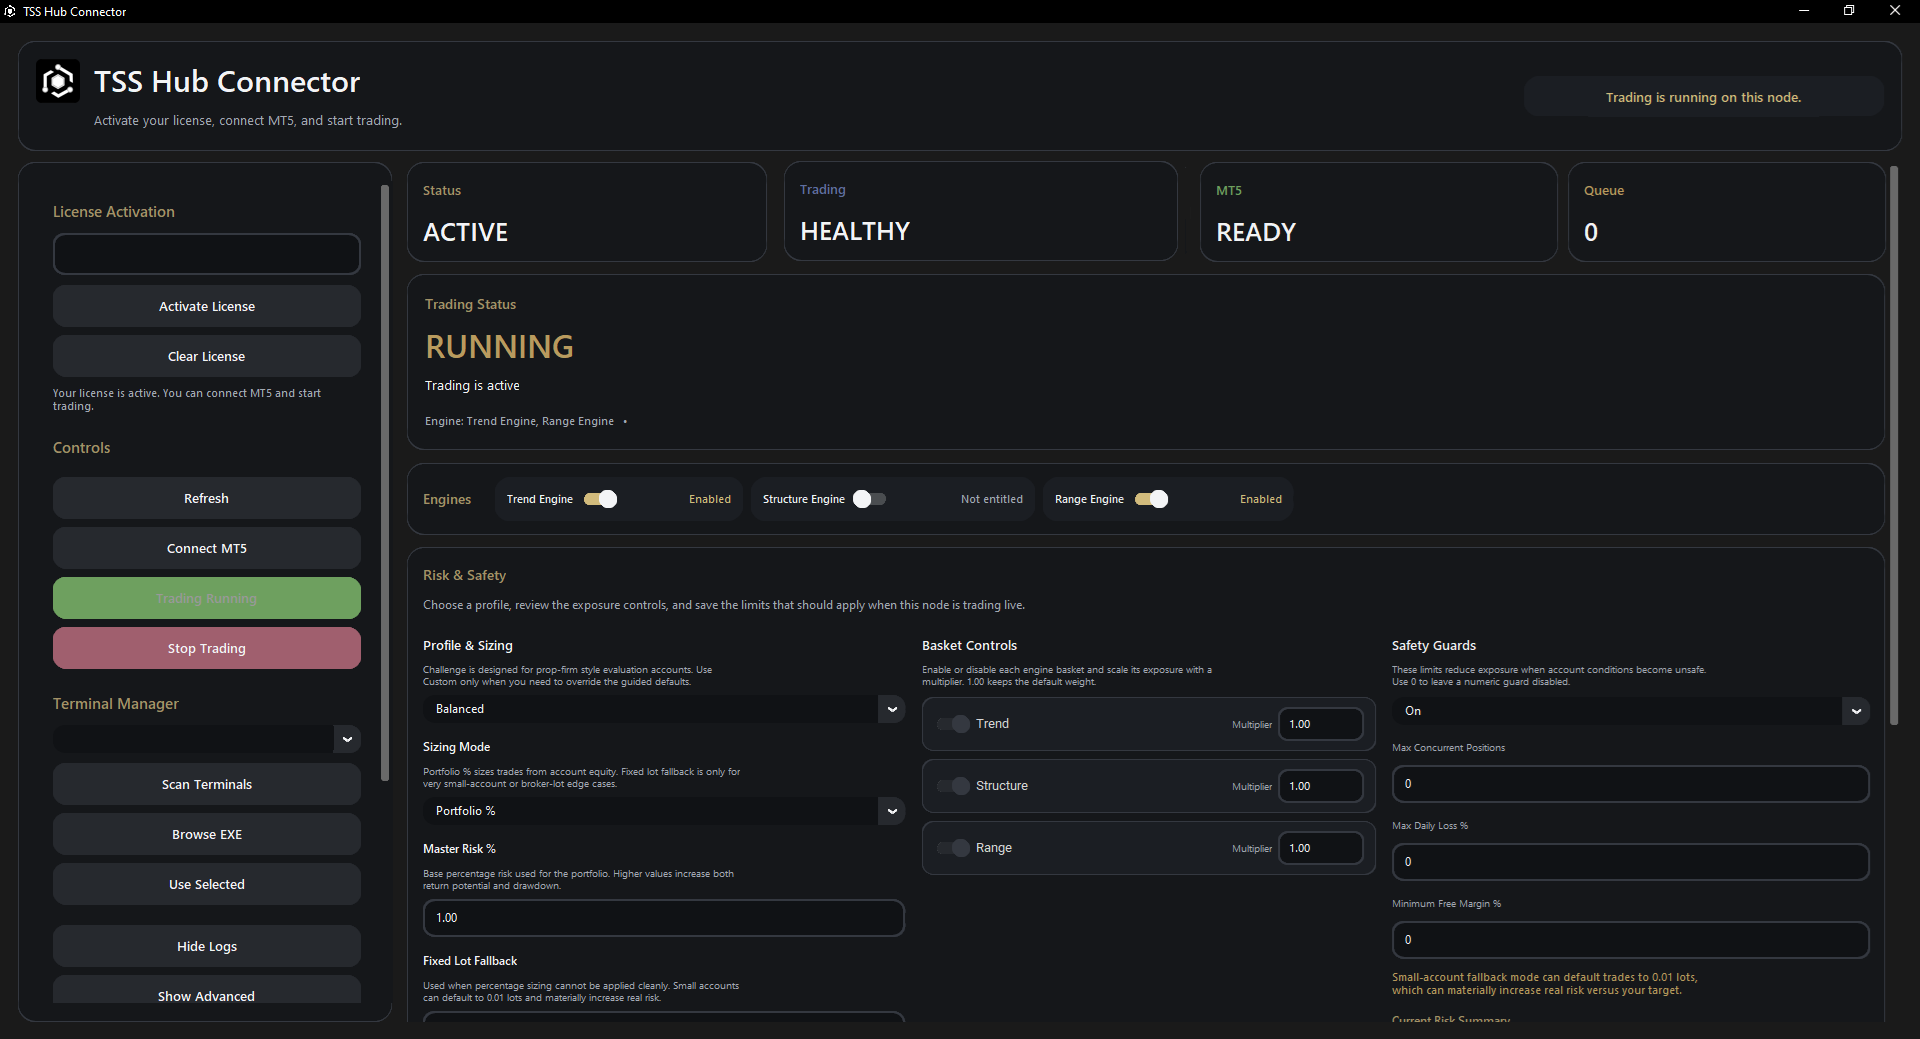The image size is (1920, 1039).
Task: Click the TSS Hub Connector logo icon
Action: (58, 81)
